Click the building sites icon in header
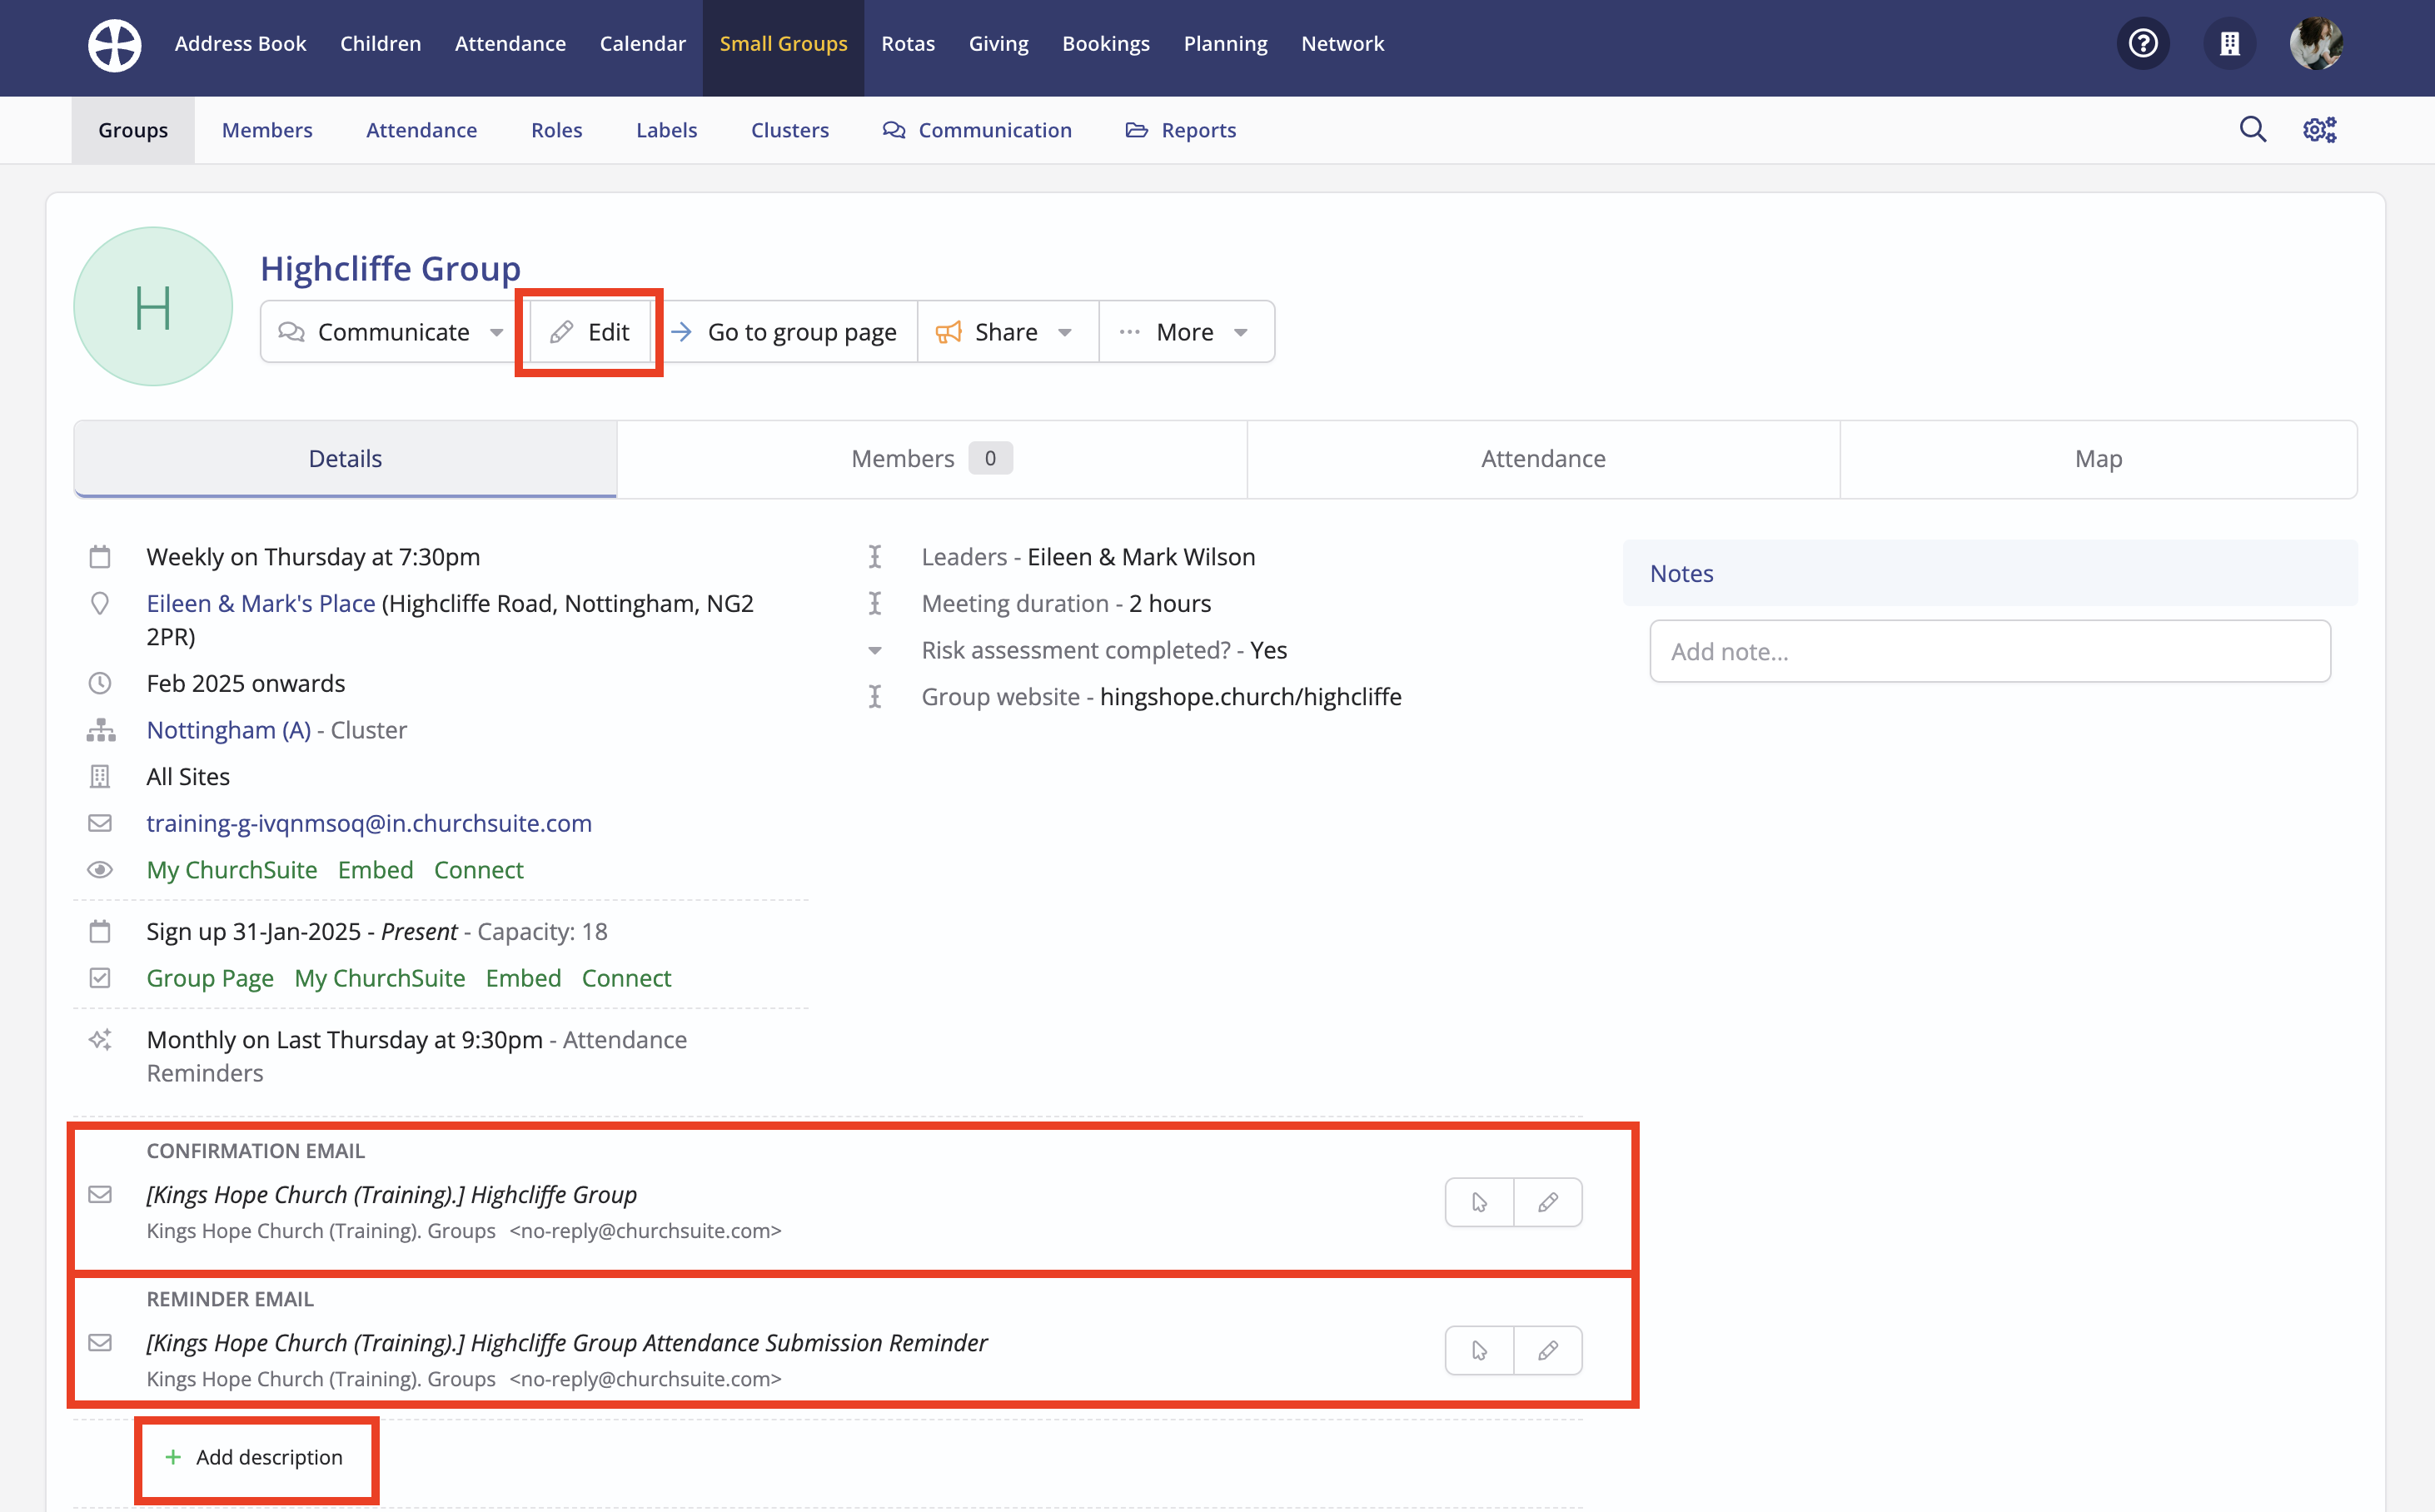The height and width of the screenshot is (1512, 2435). click(2229, 44)
